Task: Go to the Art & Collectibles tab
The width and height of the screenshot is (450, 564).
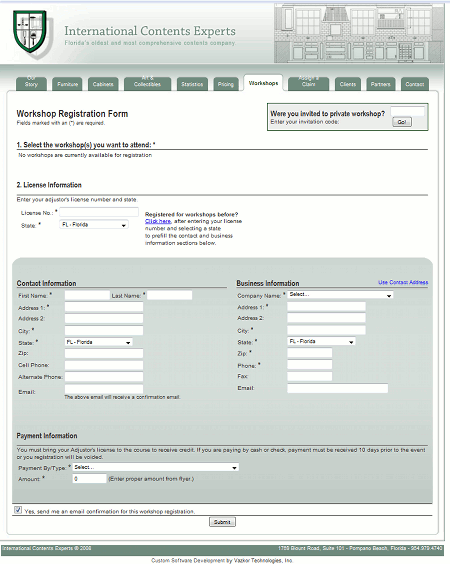Action: click(x=147, y=83)
